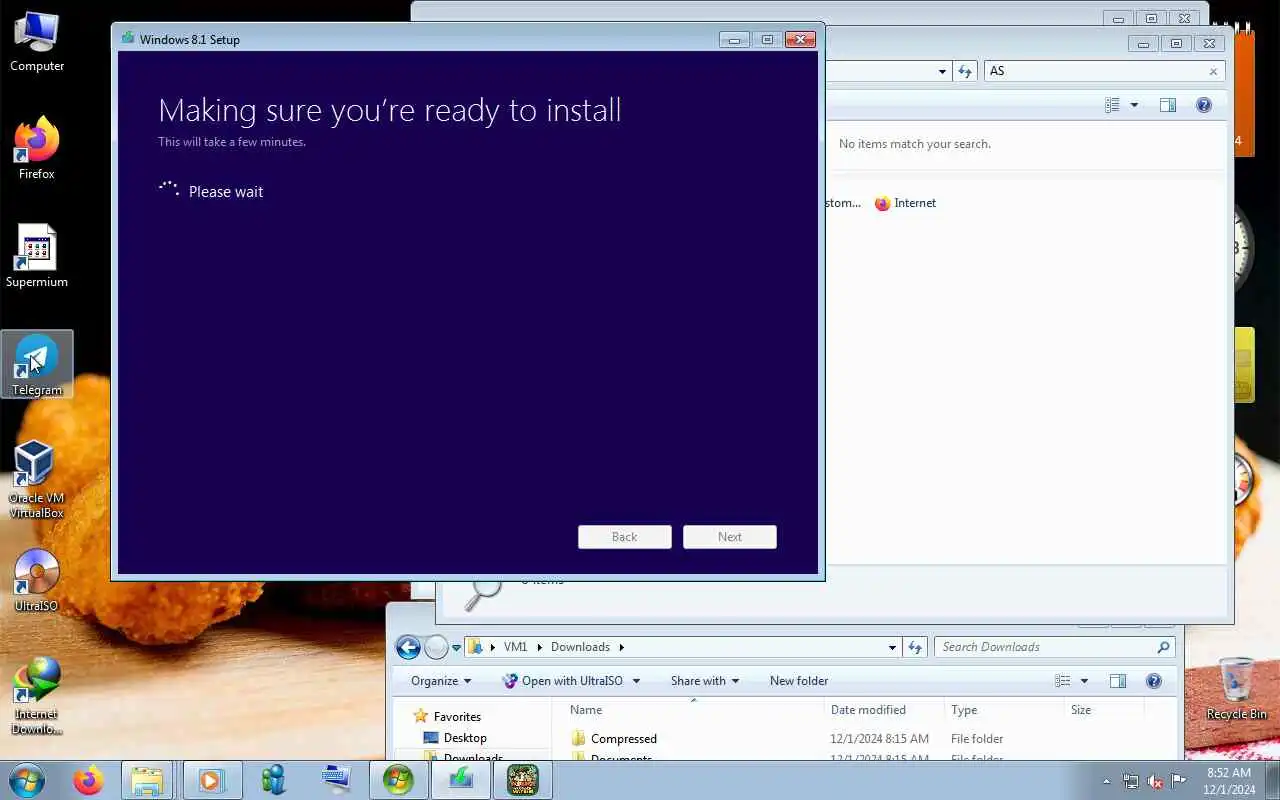Image resolution: width=1280 pixels, height=800 pixels.
Task: Click the network icon in the system tray
Action: [x=1130, y=781]
